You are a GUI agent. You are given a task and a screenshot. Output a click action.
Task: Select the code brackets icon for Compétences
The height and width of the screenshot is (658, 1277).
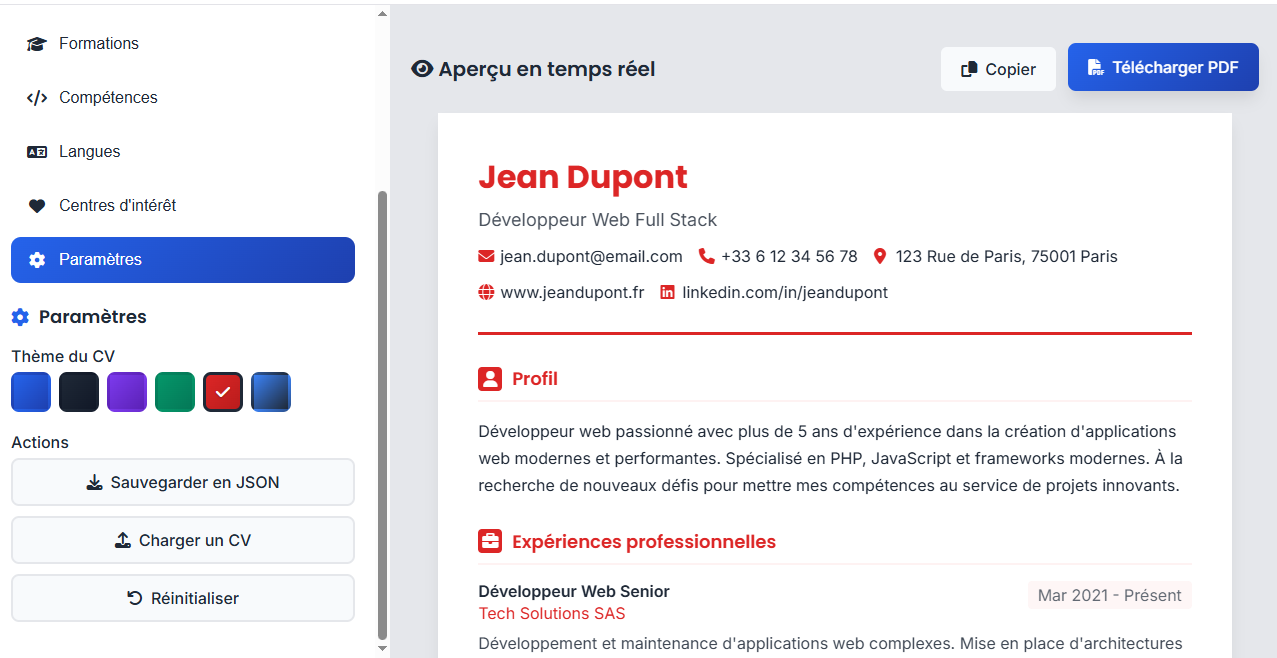click(x=37, y=97)
